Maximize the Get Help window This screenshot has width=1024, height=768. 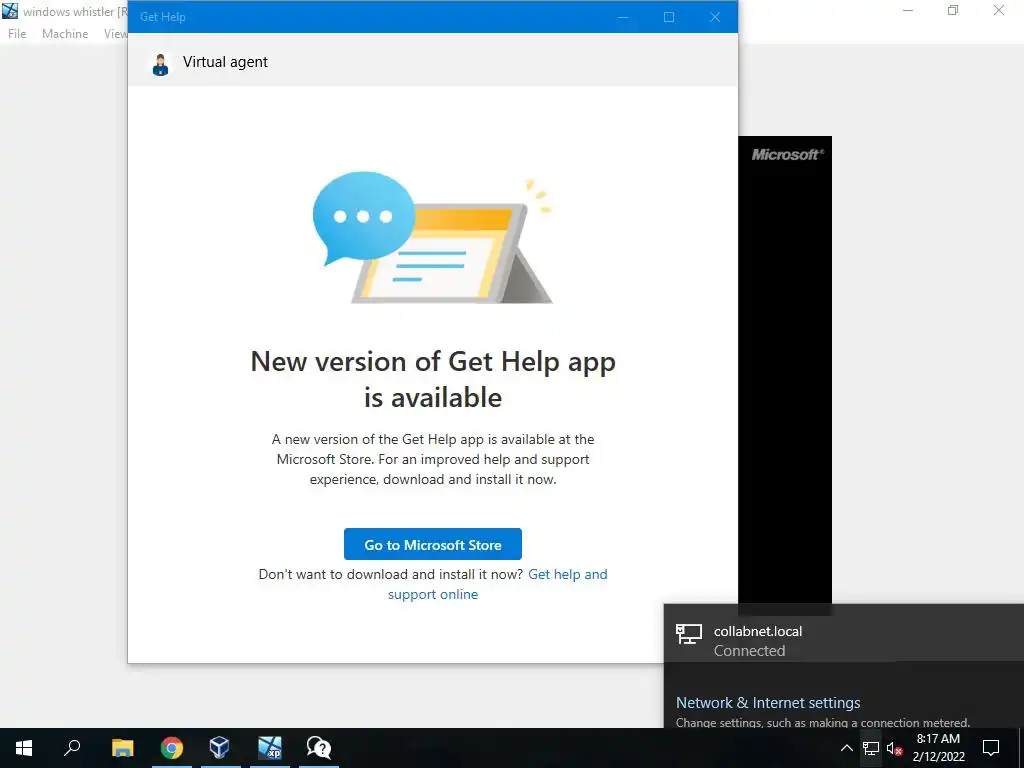click(x=669, y=17)
